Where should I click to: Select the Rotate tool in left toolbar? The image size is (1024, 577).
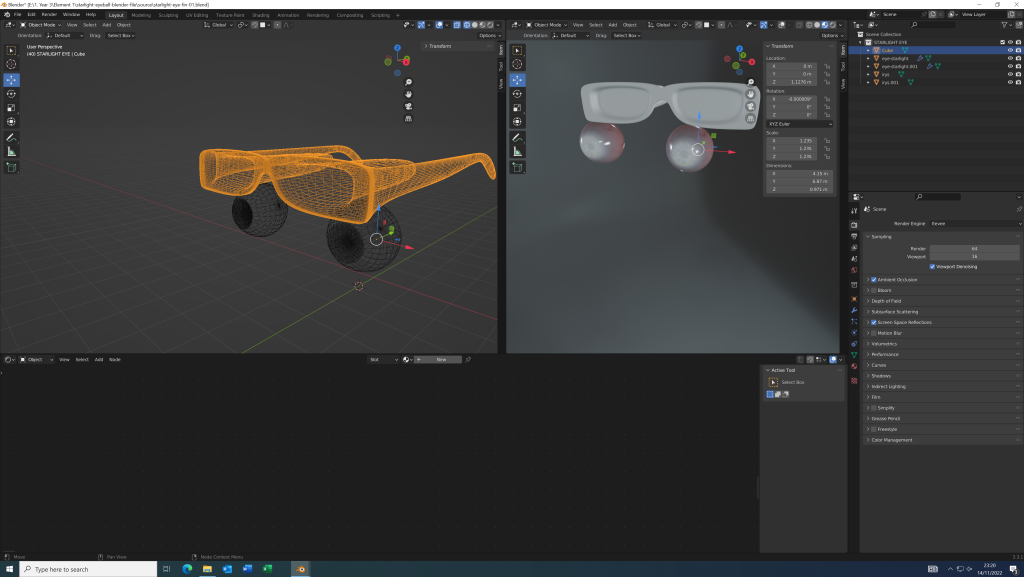pos(12,94)
